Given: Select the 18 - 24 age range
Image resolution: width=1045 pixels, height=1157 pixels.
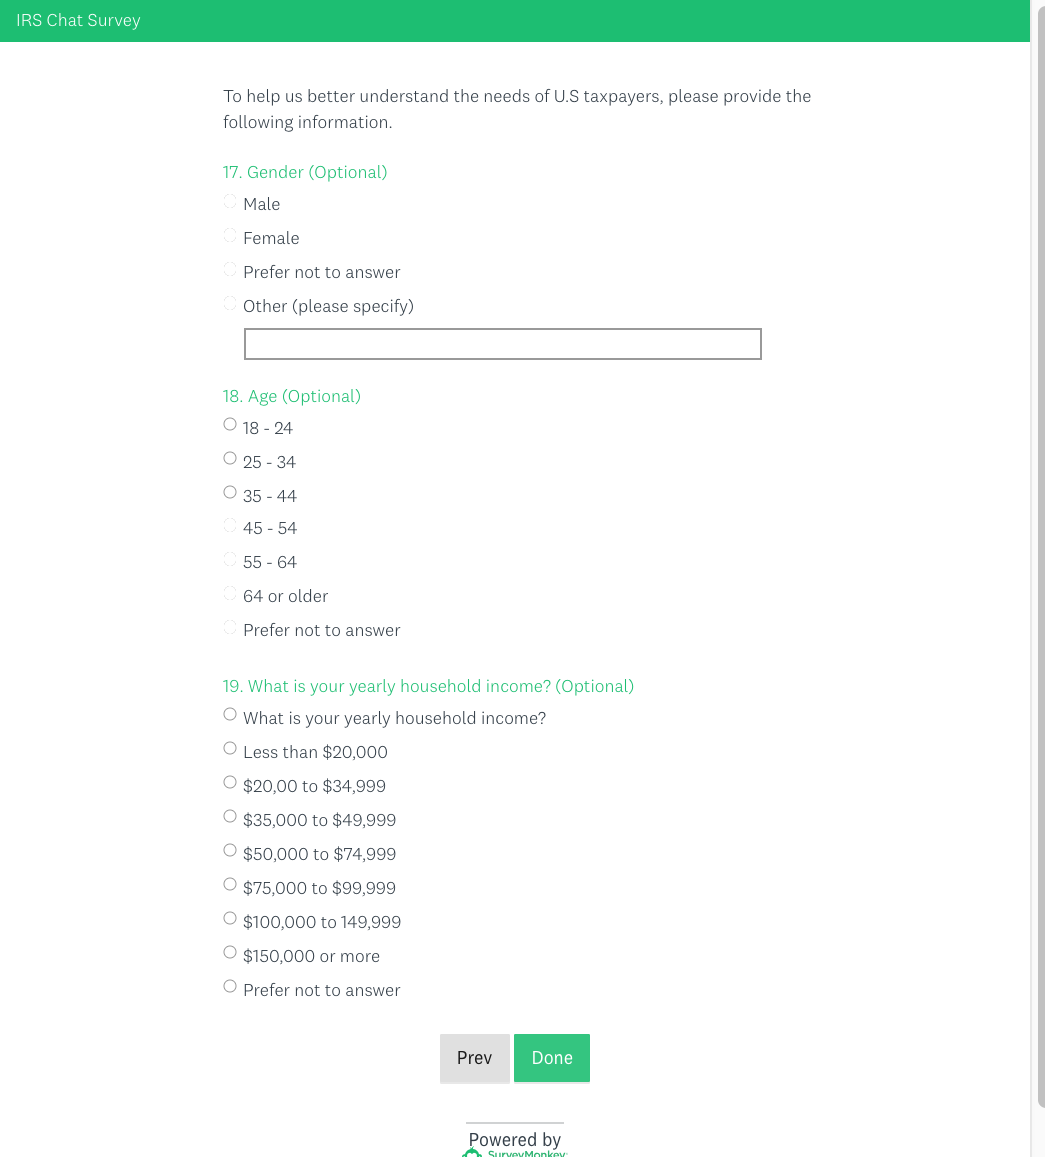Looking at the screenshot, I should 230,425.
